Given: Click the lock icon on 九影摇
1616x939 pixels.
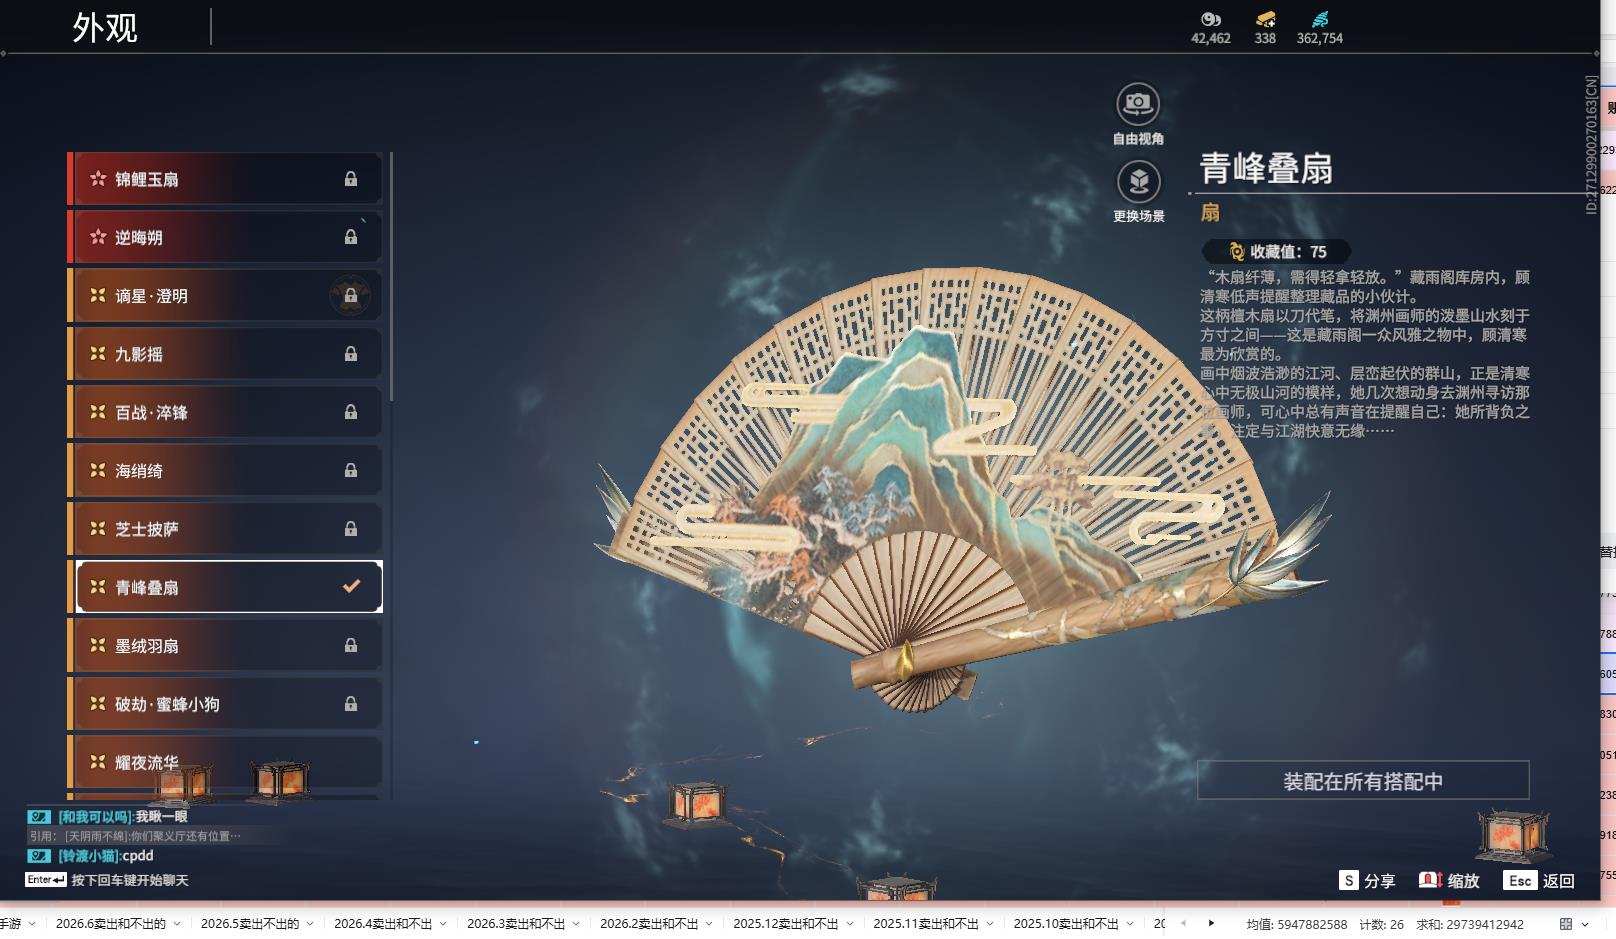Looking at the screenshot, I should tap(351, 354).
